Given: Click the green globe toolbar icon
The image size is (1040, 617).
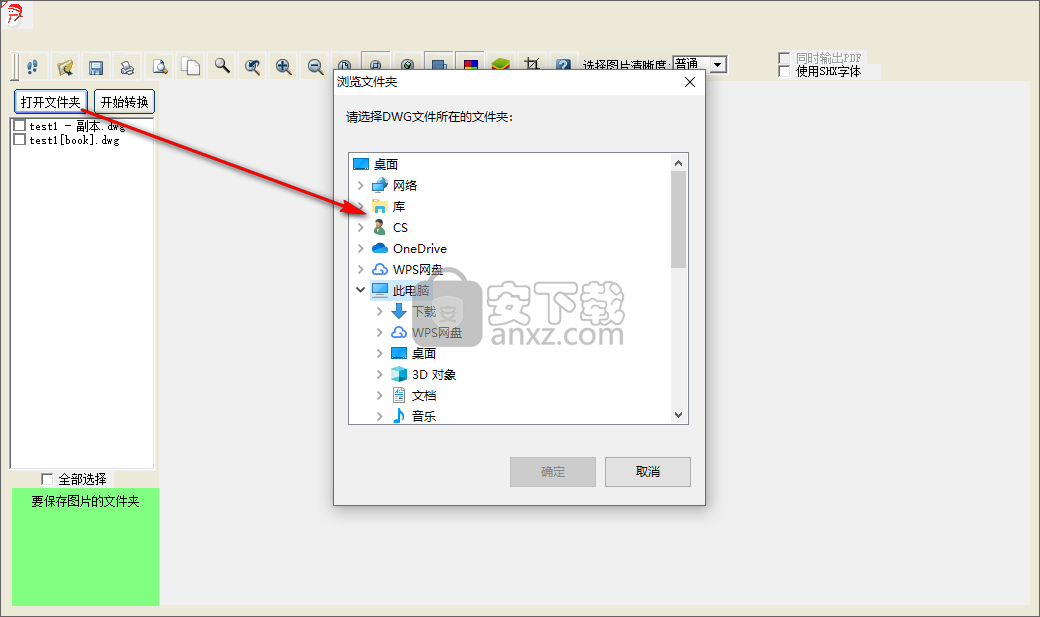Looking at the screenshot, I should point(407,62).
